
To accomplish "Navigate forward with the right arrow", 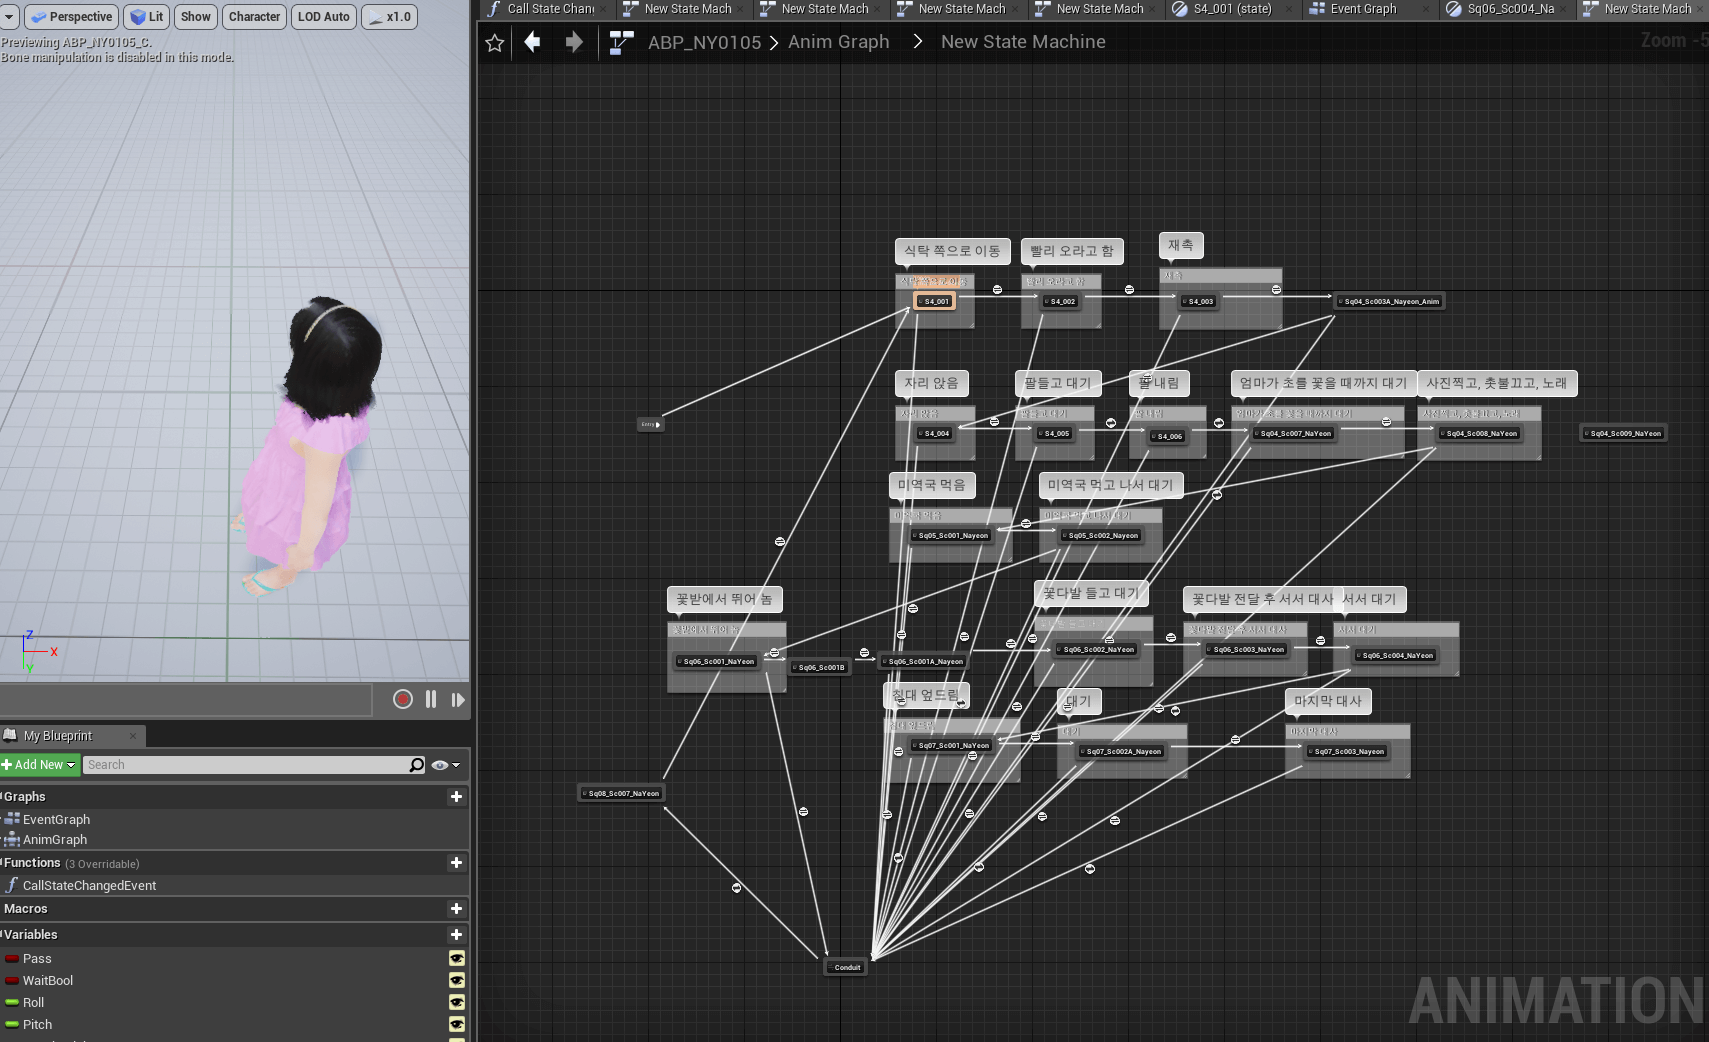I will pyautogui.click(x=573, y=42).
